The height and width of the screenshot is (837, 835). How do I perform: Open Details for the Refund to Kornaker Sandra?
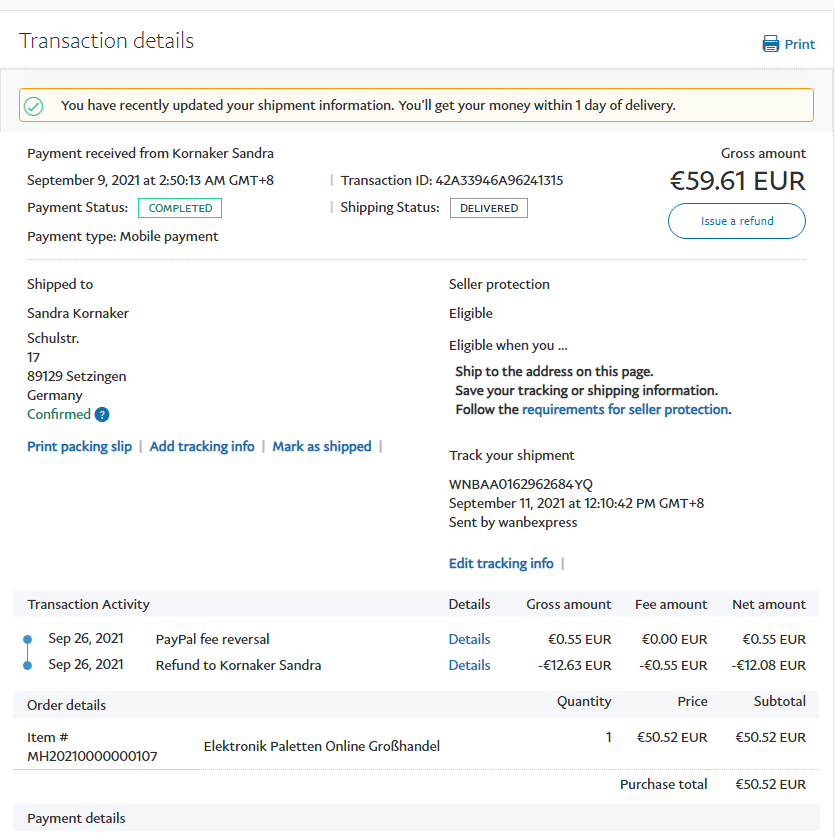pos(469,665)
